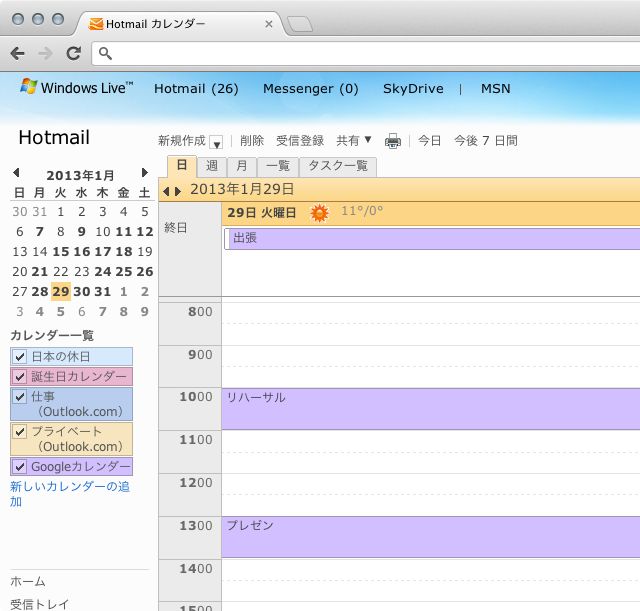Expand the 新規作成 dropdown arrow
The height and width of the screenshot is (611, 640).
pyautogui.click(x=216, y=142)
